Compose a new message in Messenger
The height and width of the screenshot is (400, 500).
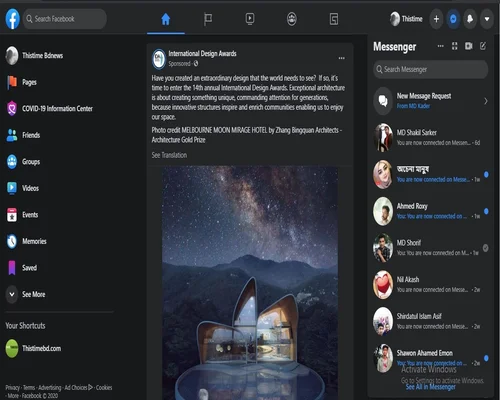tap(483, 46)
